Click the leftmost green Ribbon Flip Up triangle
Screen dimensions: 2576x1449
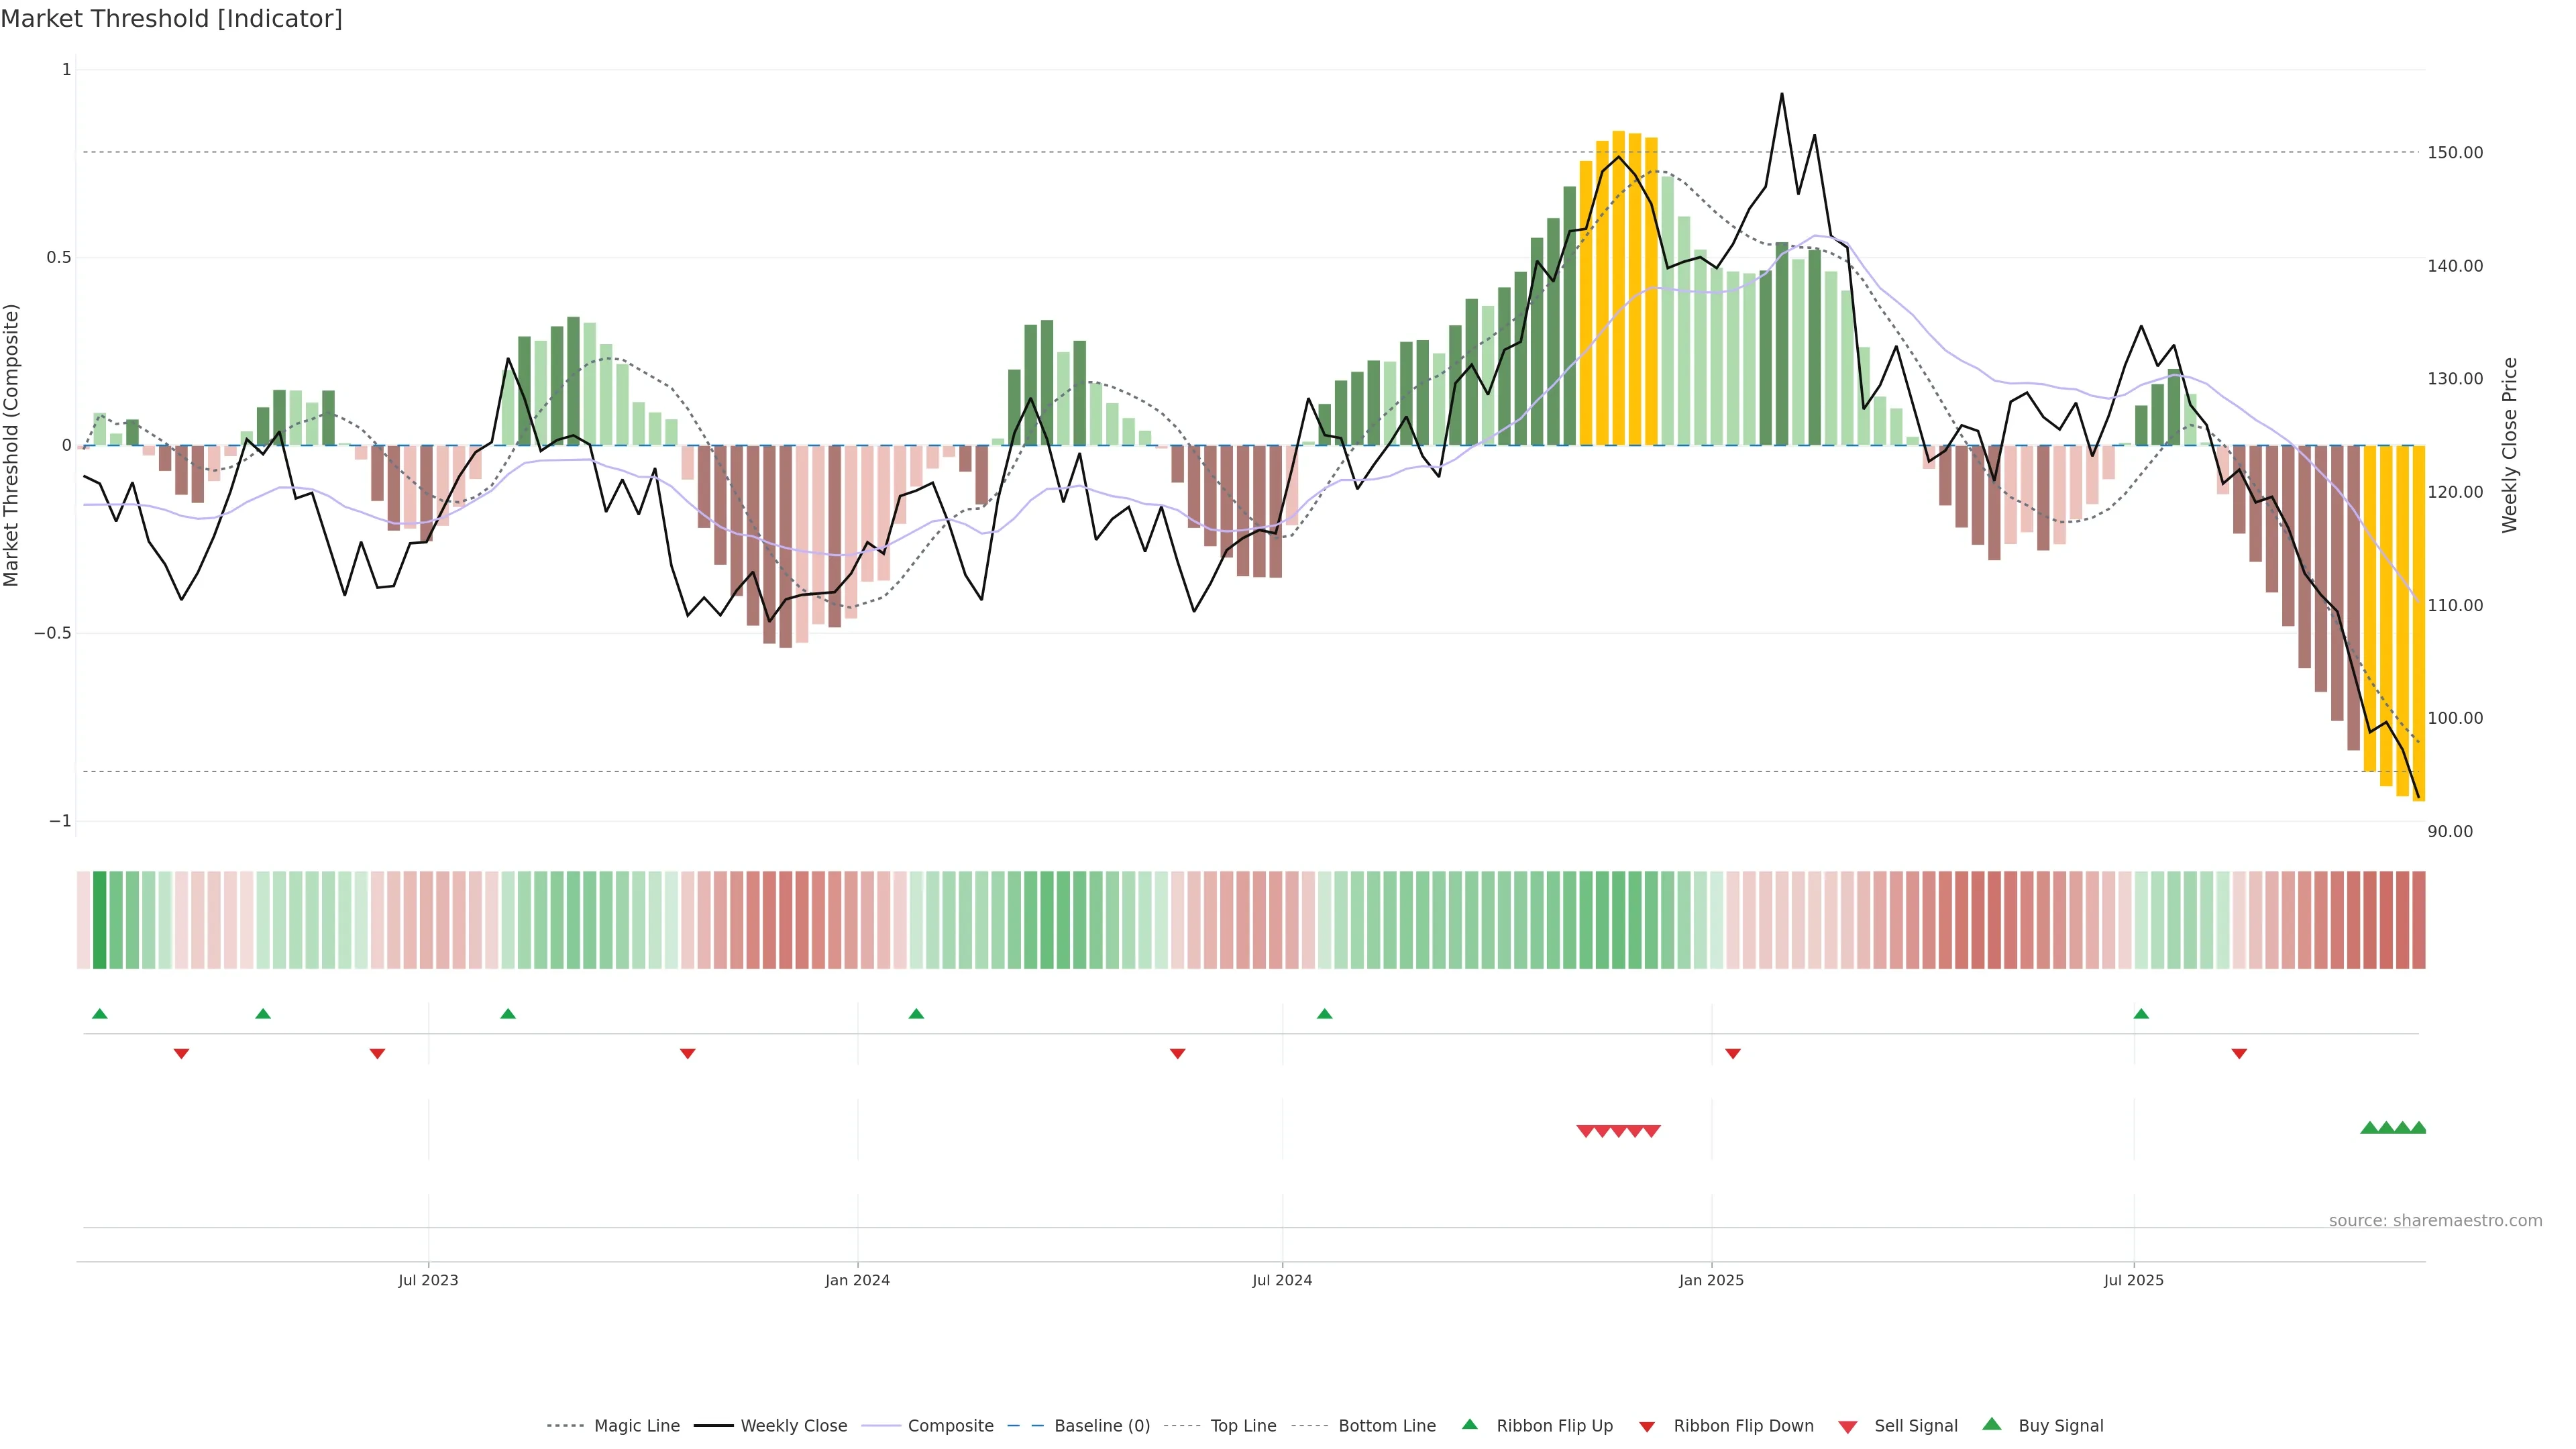[99, 1014]
